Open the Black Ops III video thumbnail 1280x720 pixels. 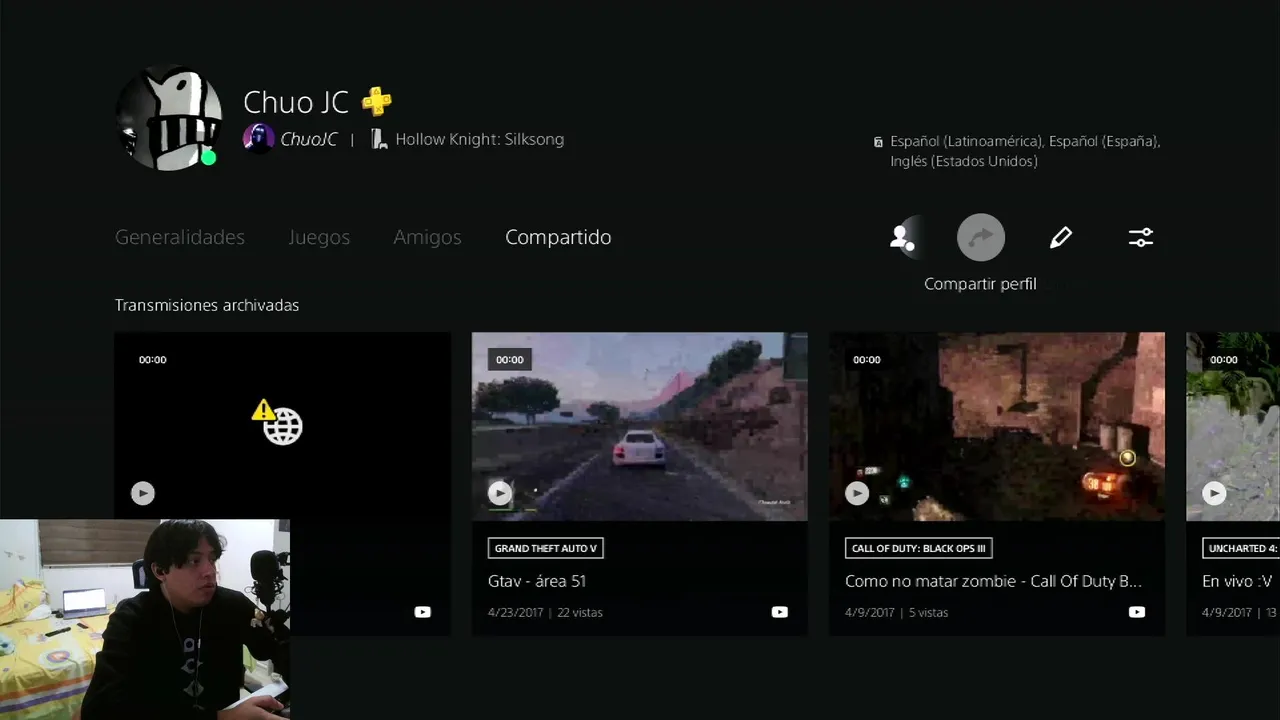pos(997,426)
